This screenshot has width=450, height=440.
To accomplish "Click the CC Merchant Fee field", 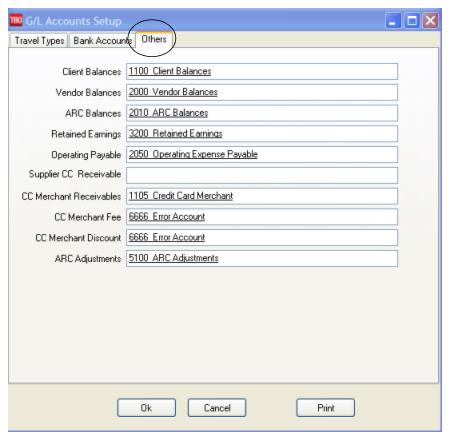I will (262, 217).
